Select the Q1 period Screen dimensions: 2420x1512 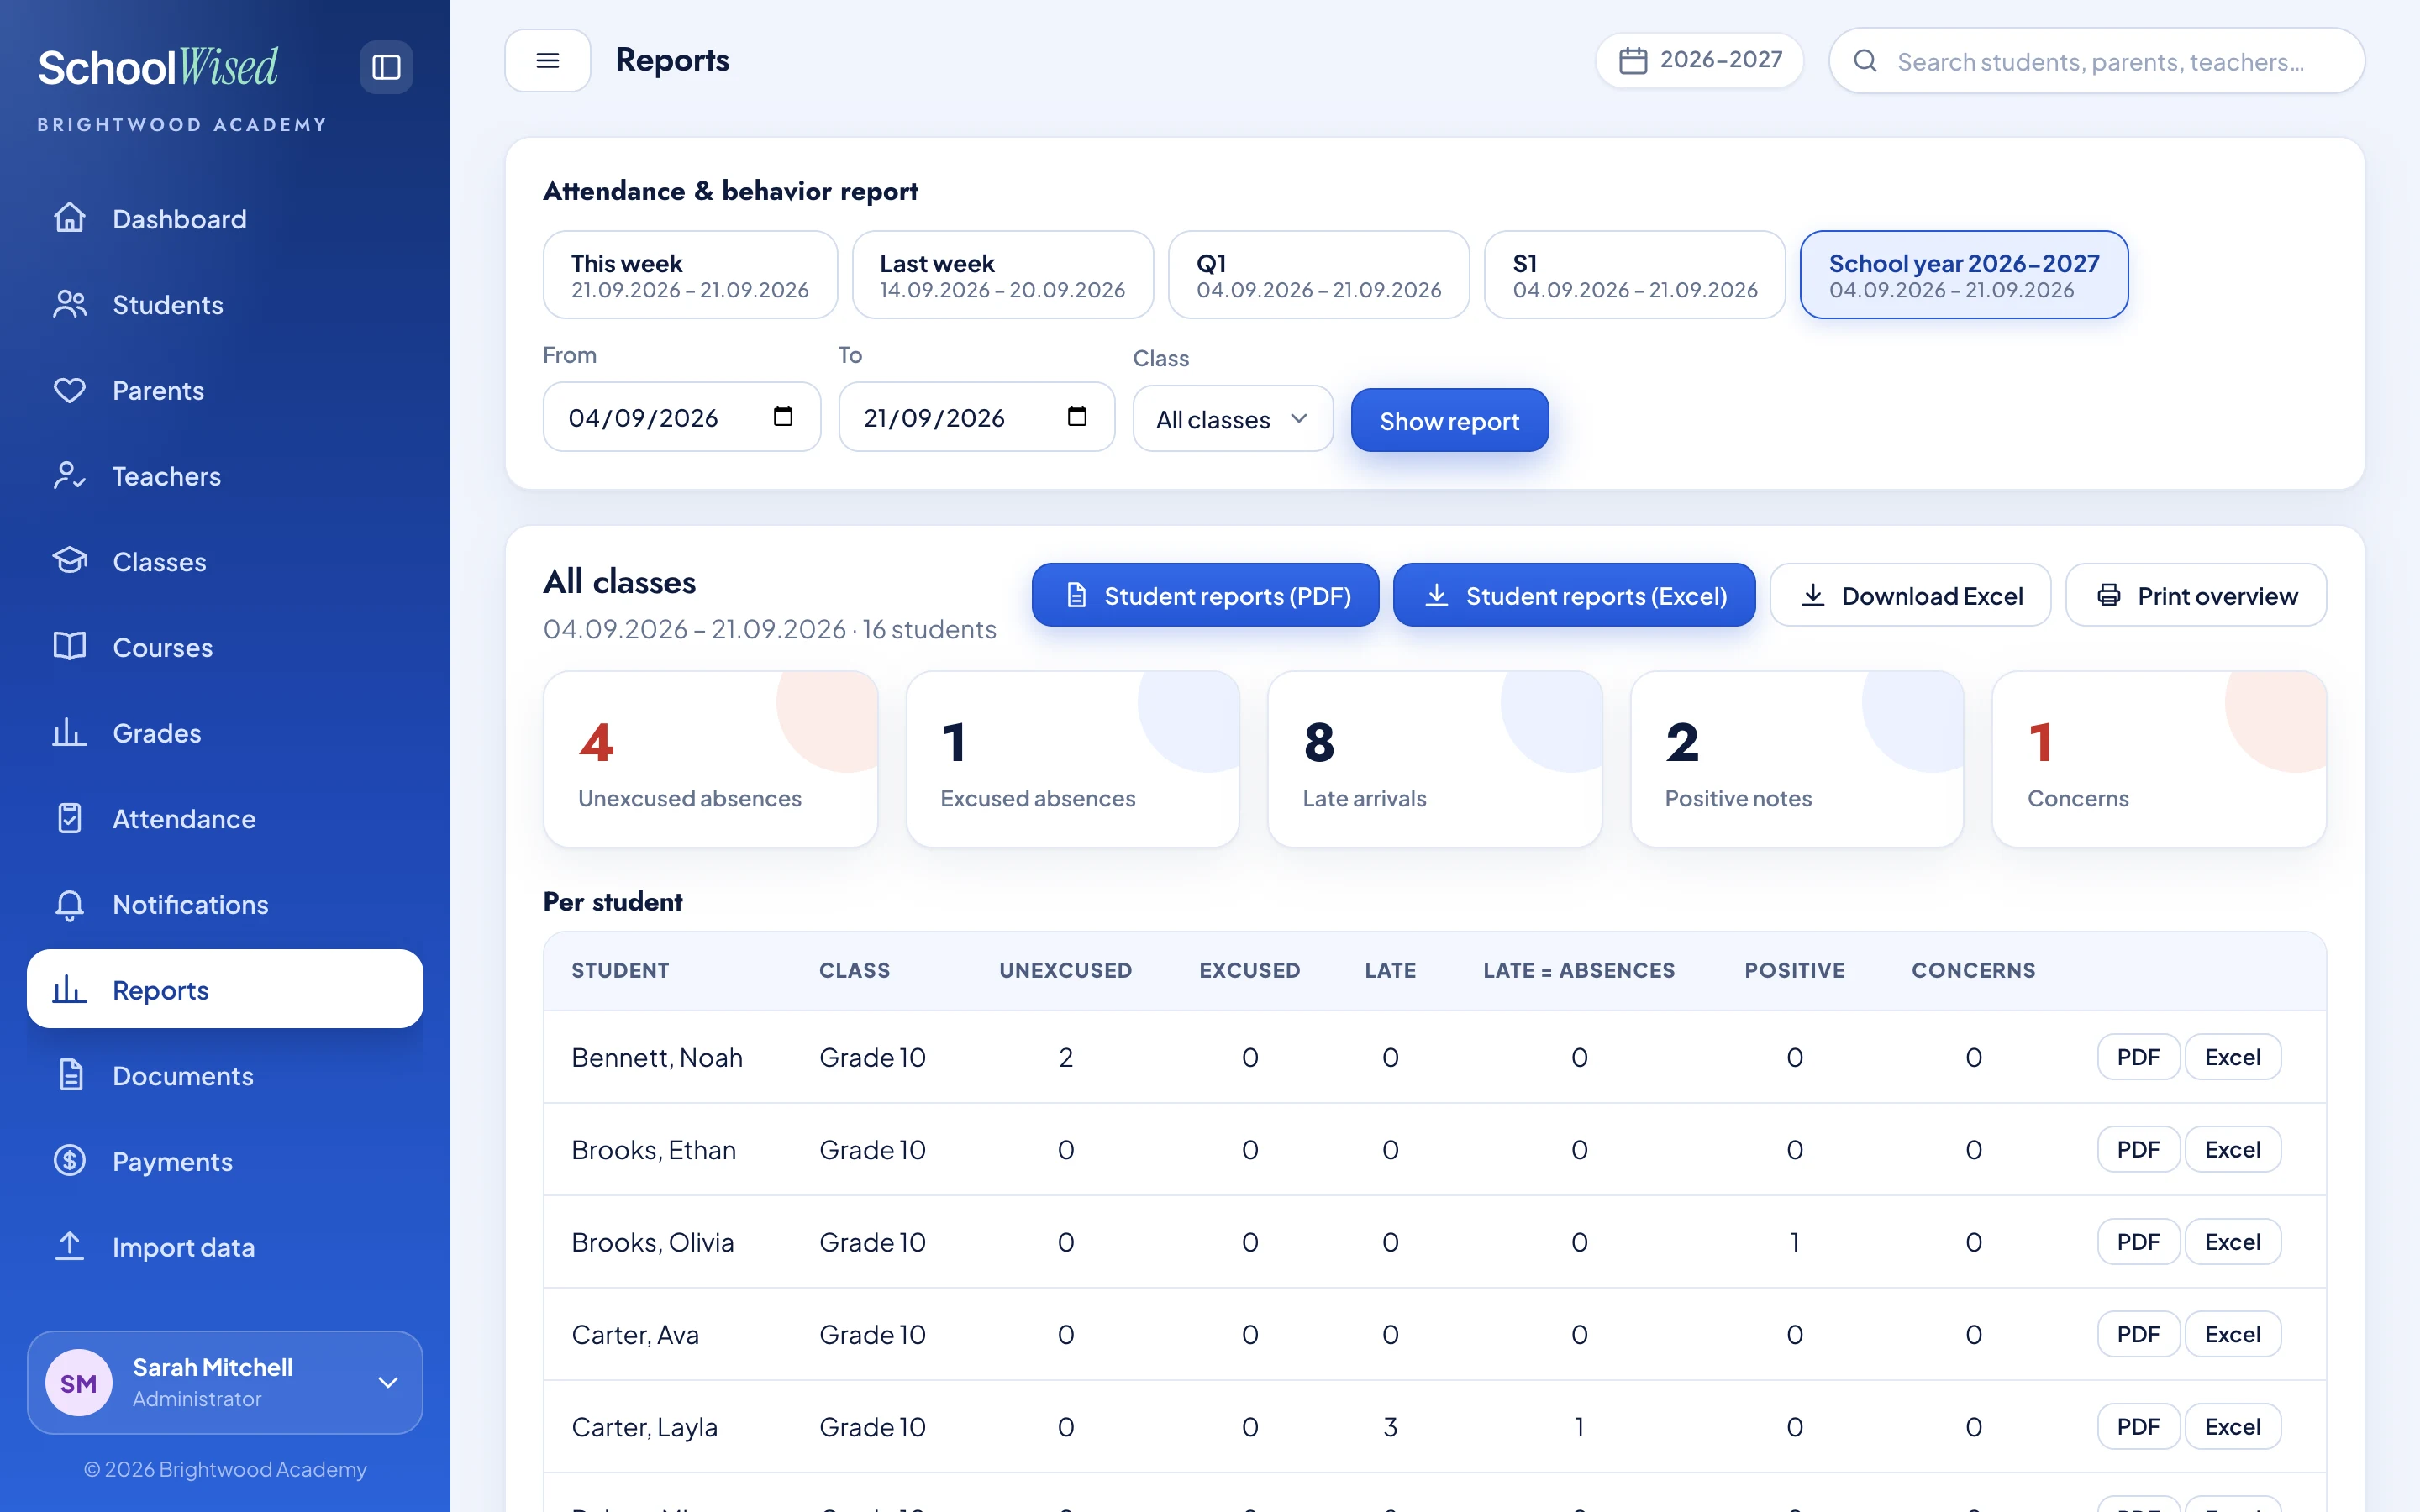click(x=1318, y=275)
